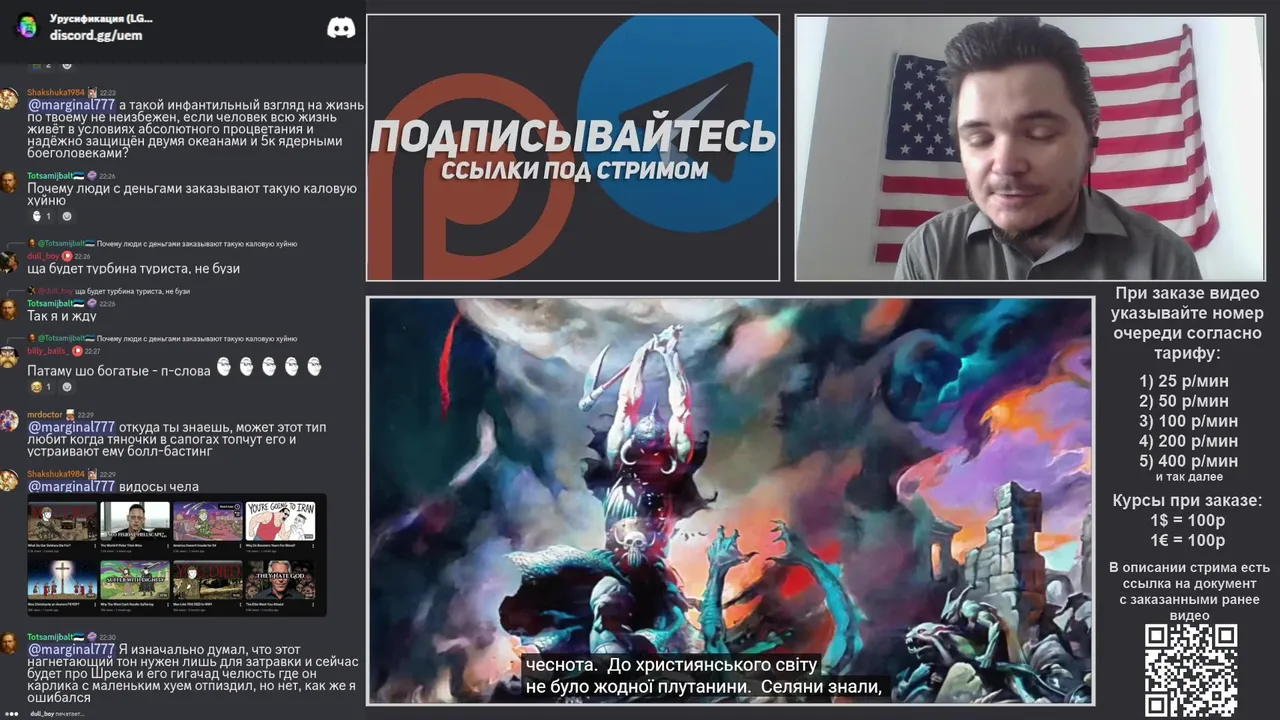The height and width of the screenshot is (720, 1280).
Task: Open the 'THEY HATE GOD' video thumbnail
Action: 281,579
